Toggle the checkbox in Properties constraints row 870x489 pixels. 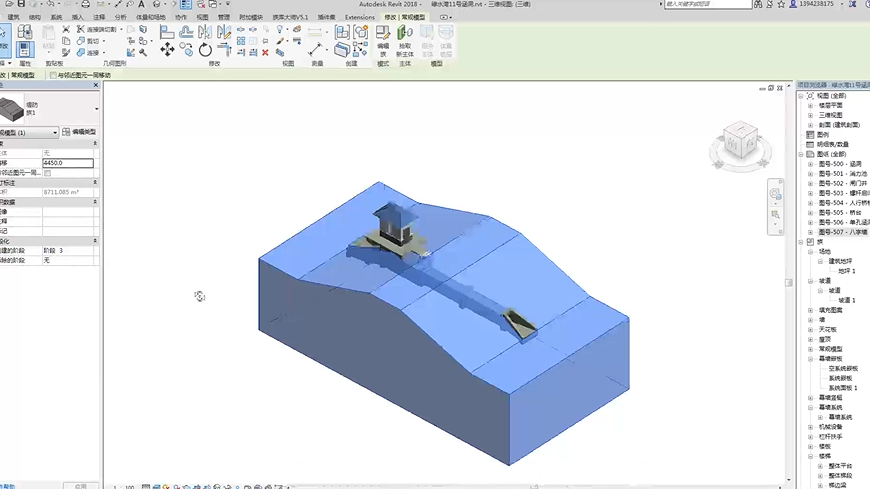click(47, 173)
